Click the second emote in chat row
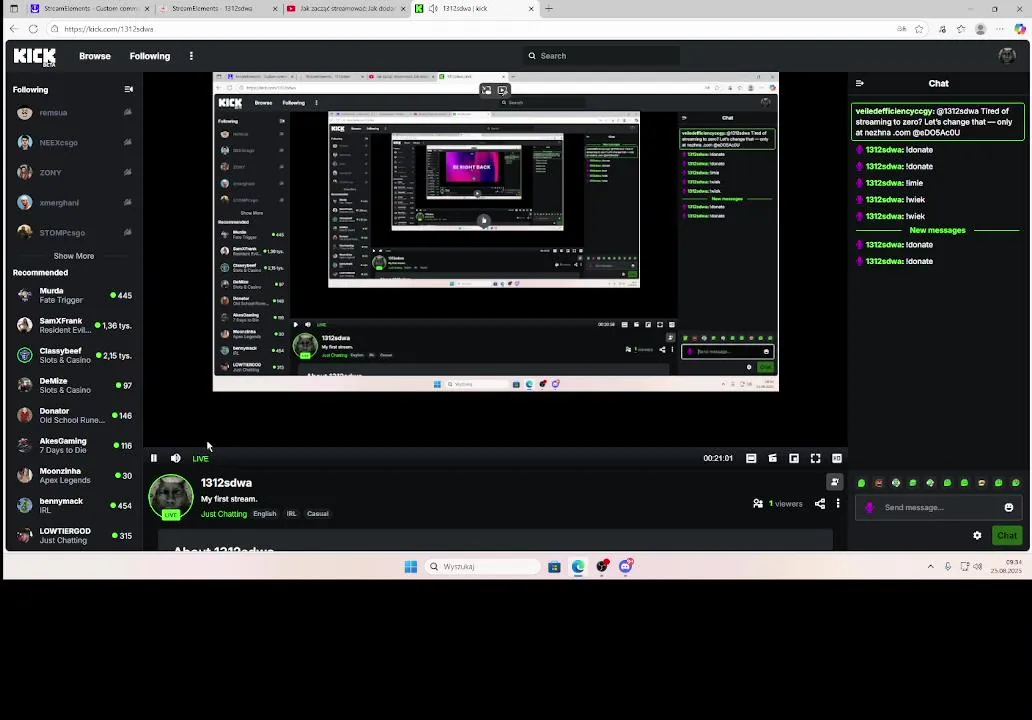The width and height of the screenshot is (1032, 720). [x=879, y=483]
